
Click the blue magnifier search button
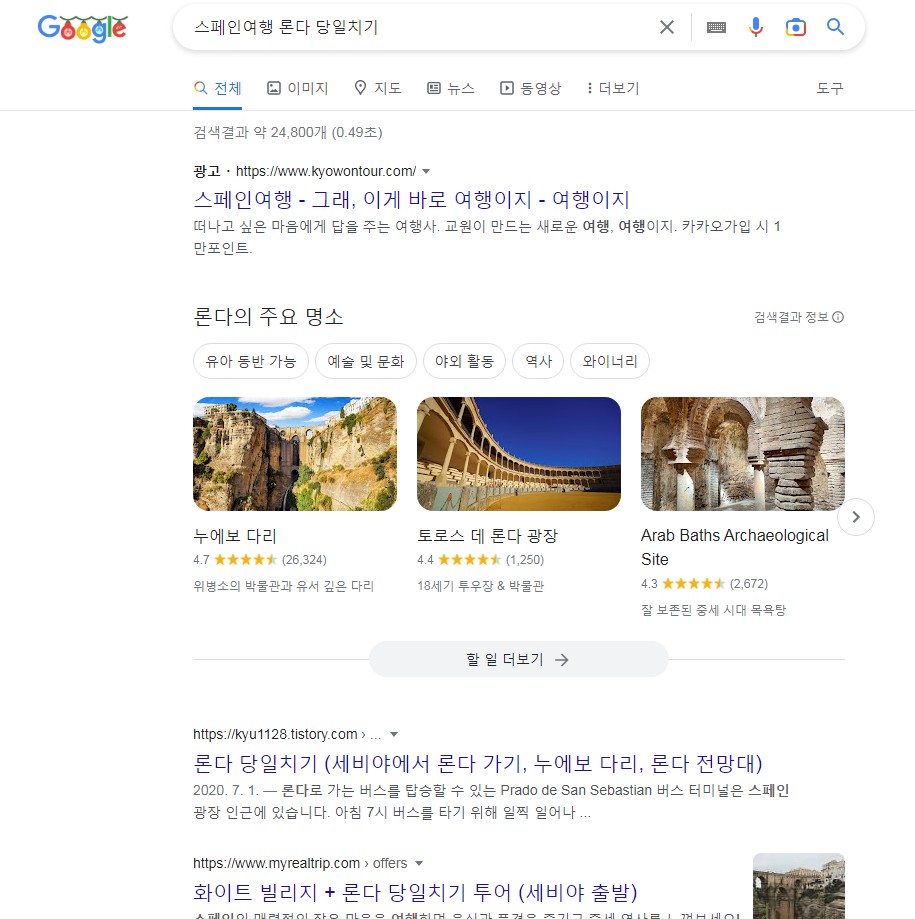coord(835,27)
